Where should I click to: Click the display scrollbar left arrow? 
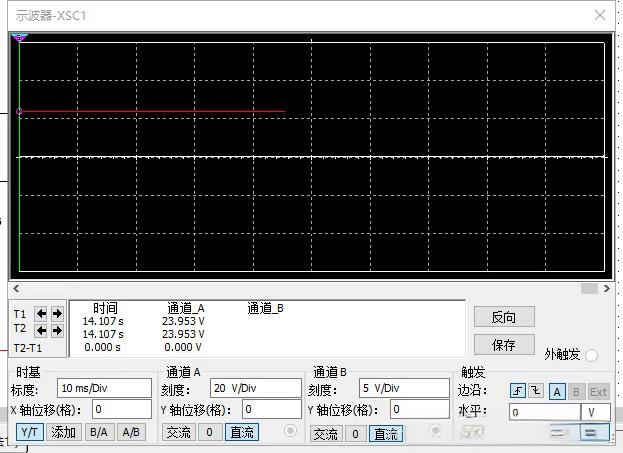click(x=16, y=288)
